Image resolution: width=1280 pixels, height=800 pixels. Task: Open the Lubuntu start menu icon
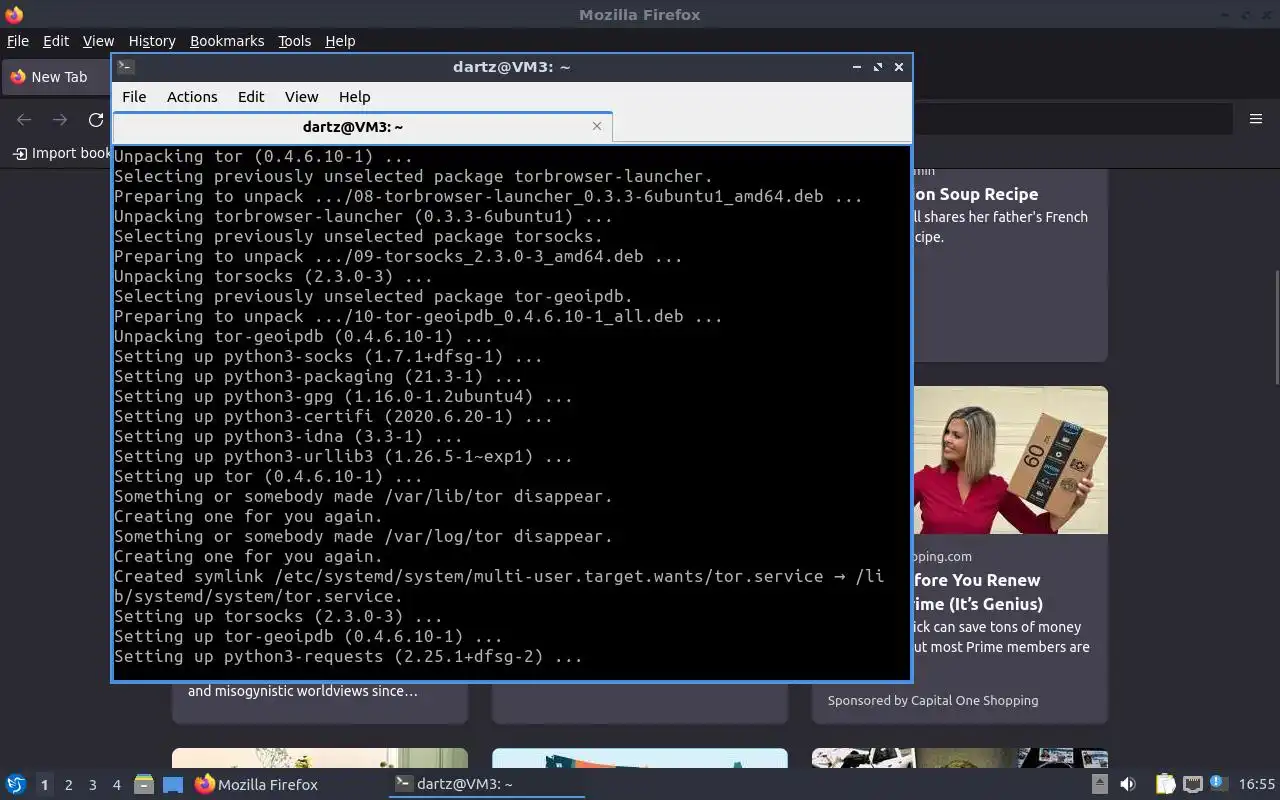click(15, 784)
